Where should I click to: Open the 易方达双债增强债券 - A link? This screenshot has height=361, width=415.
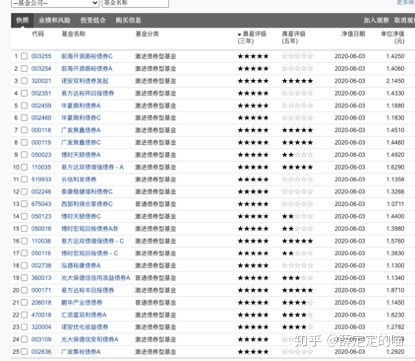click(x=92, y=167)
